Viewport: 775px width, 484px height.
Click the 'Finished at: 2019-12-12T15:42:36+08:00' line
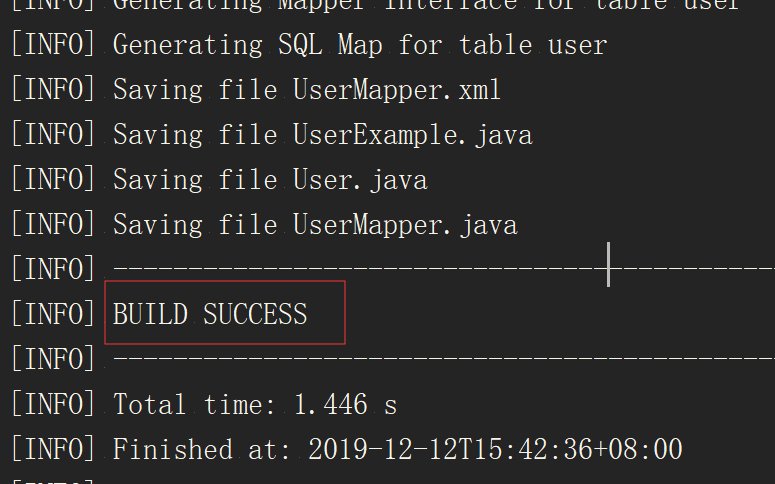(346, 449)
